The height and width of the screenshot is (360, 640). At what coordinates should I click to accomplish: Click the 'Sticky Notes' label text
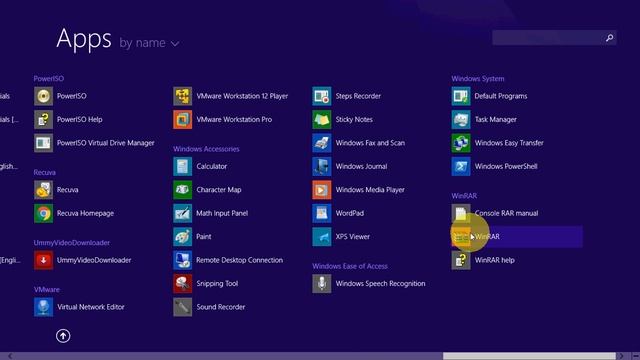354,120
